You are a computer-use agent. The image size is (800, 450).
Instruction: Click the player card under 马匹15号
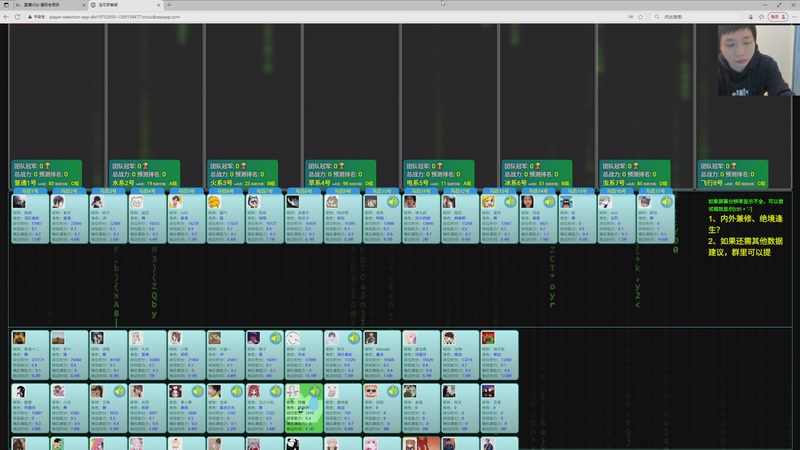click(578, 218)
